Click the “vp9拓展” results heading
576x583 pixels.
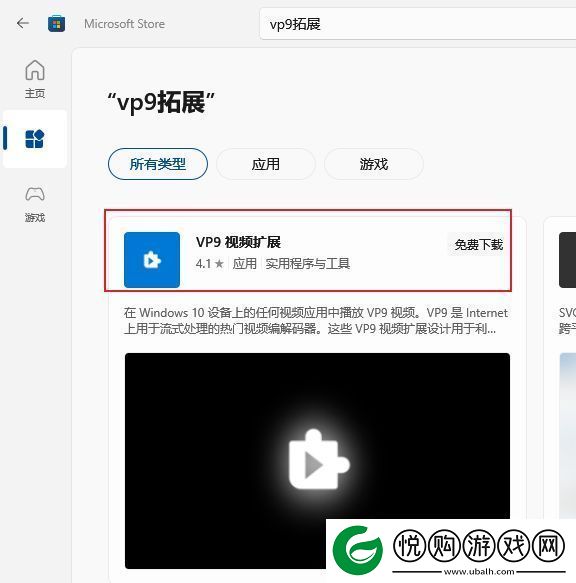coord(161,102)
